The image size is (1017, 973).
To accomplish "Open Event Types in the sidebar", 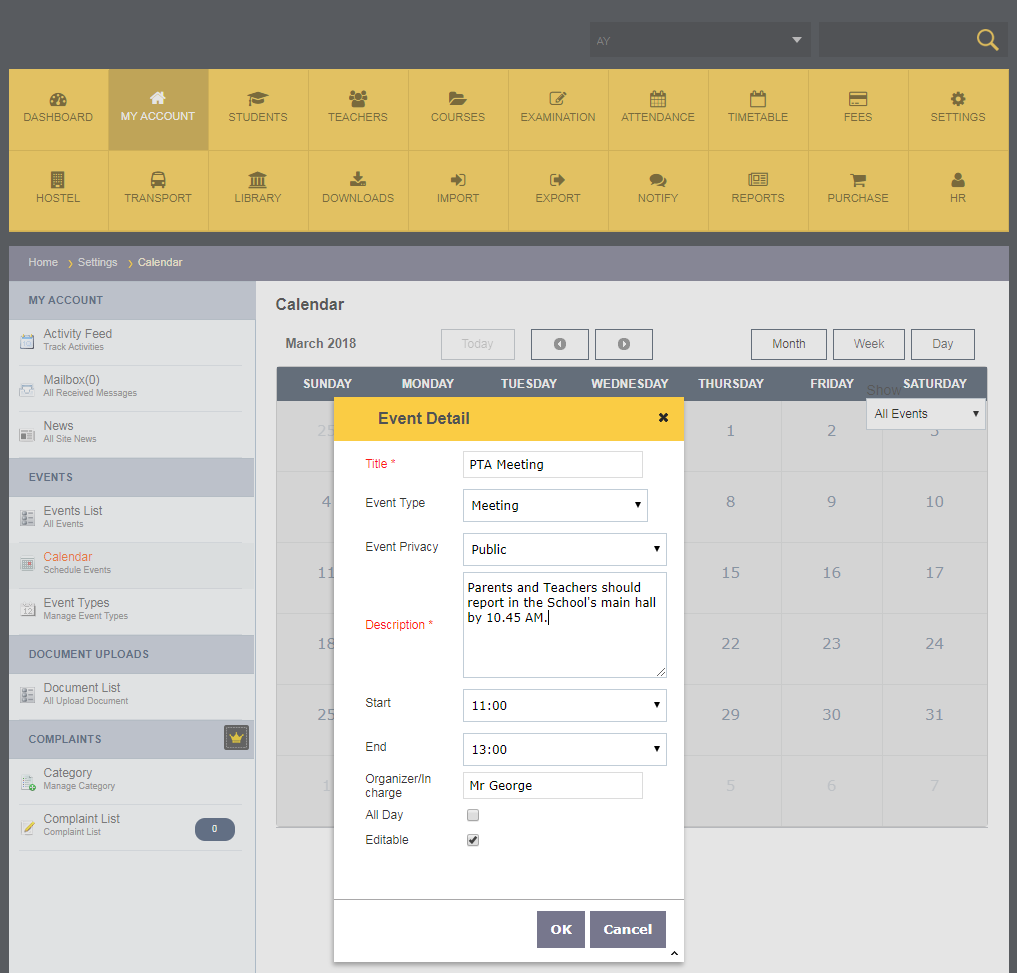I will click(75, 603).
